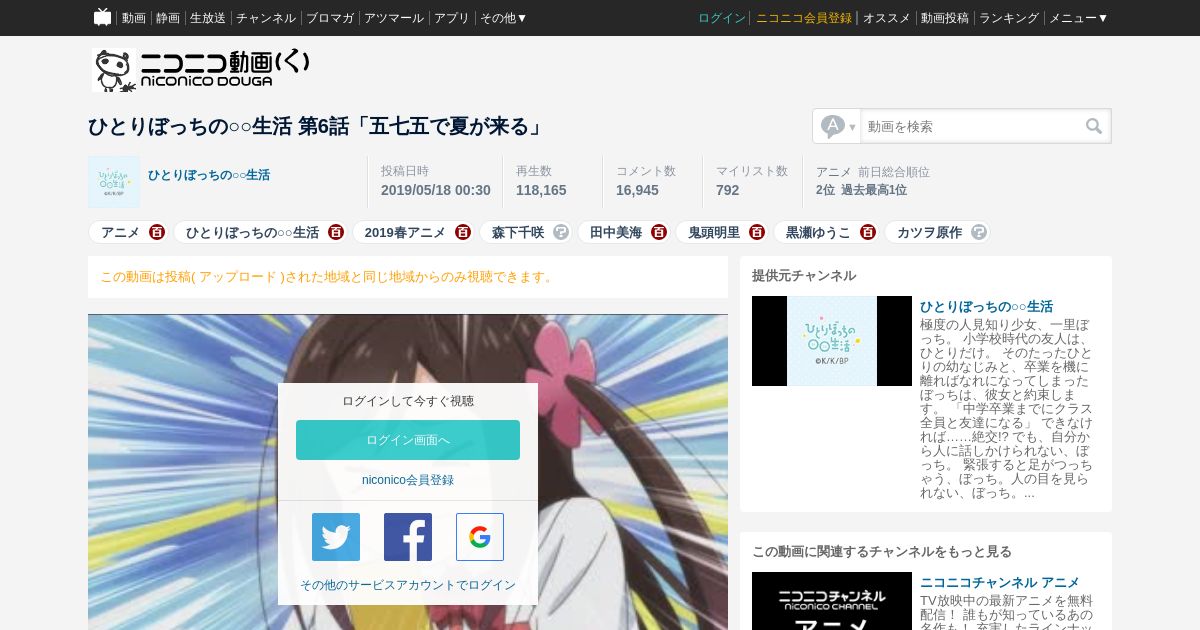
Task: Open dictionary icon beside 黒瀬ゆうこ tag
Action: click(868, 232)
